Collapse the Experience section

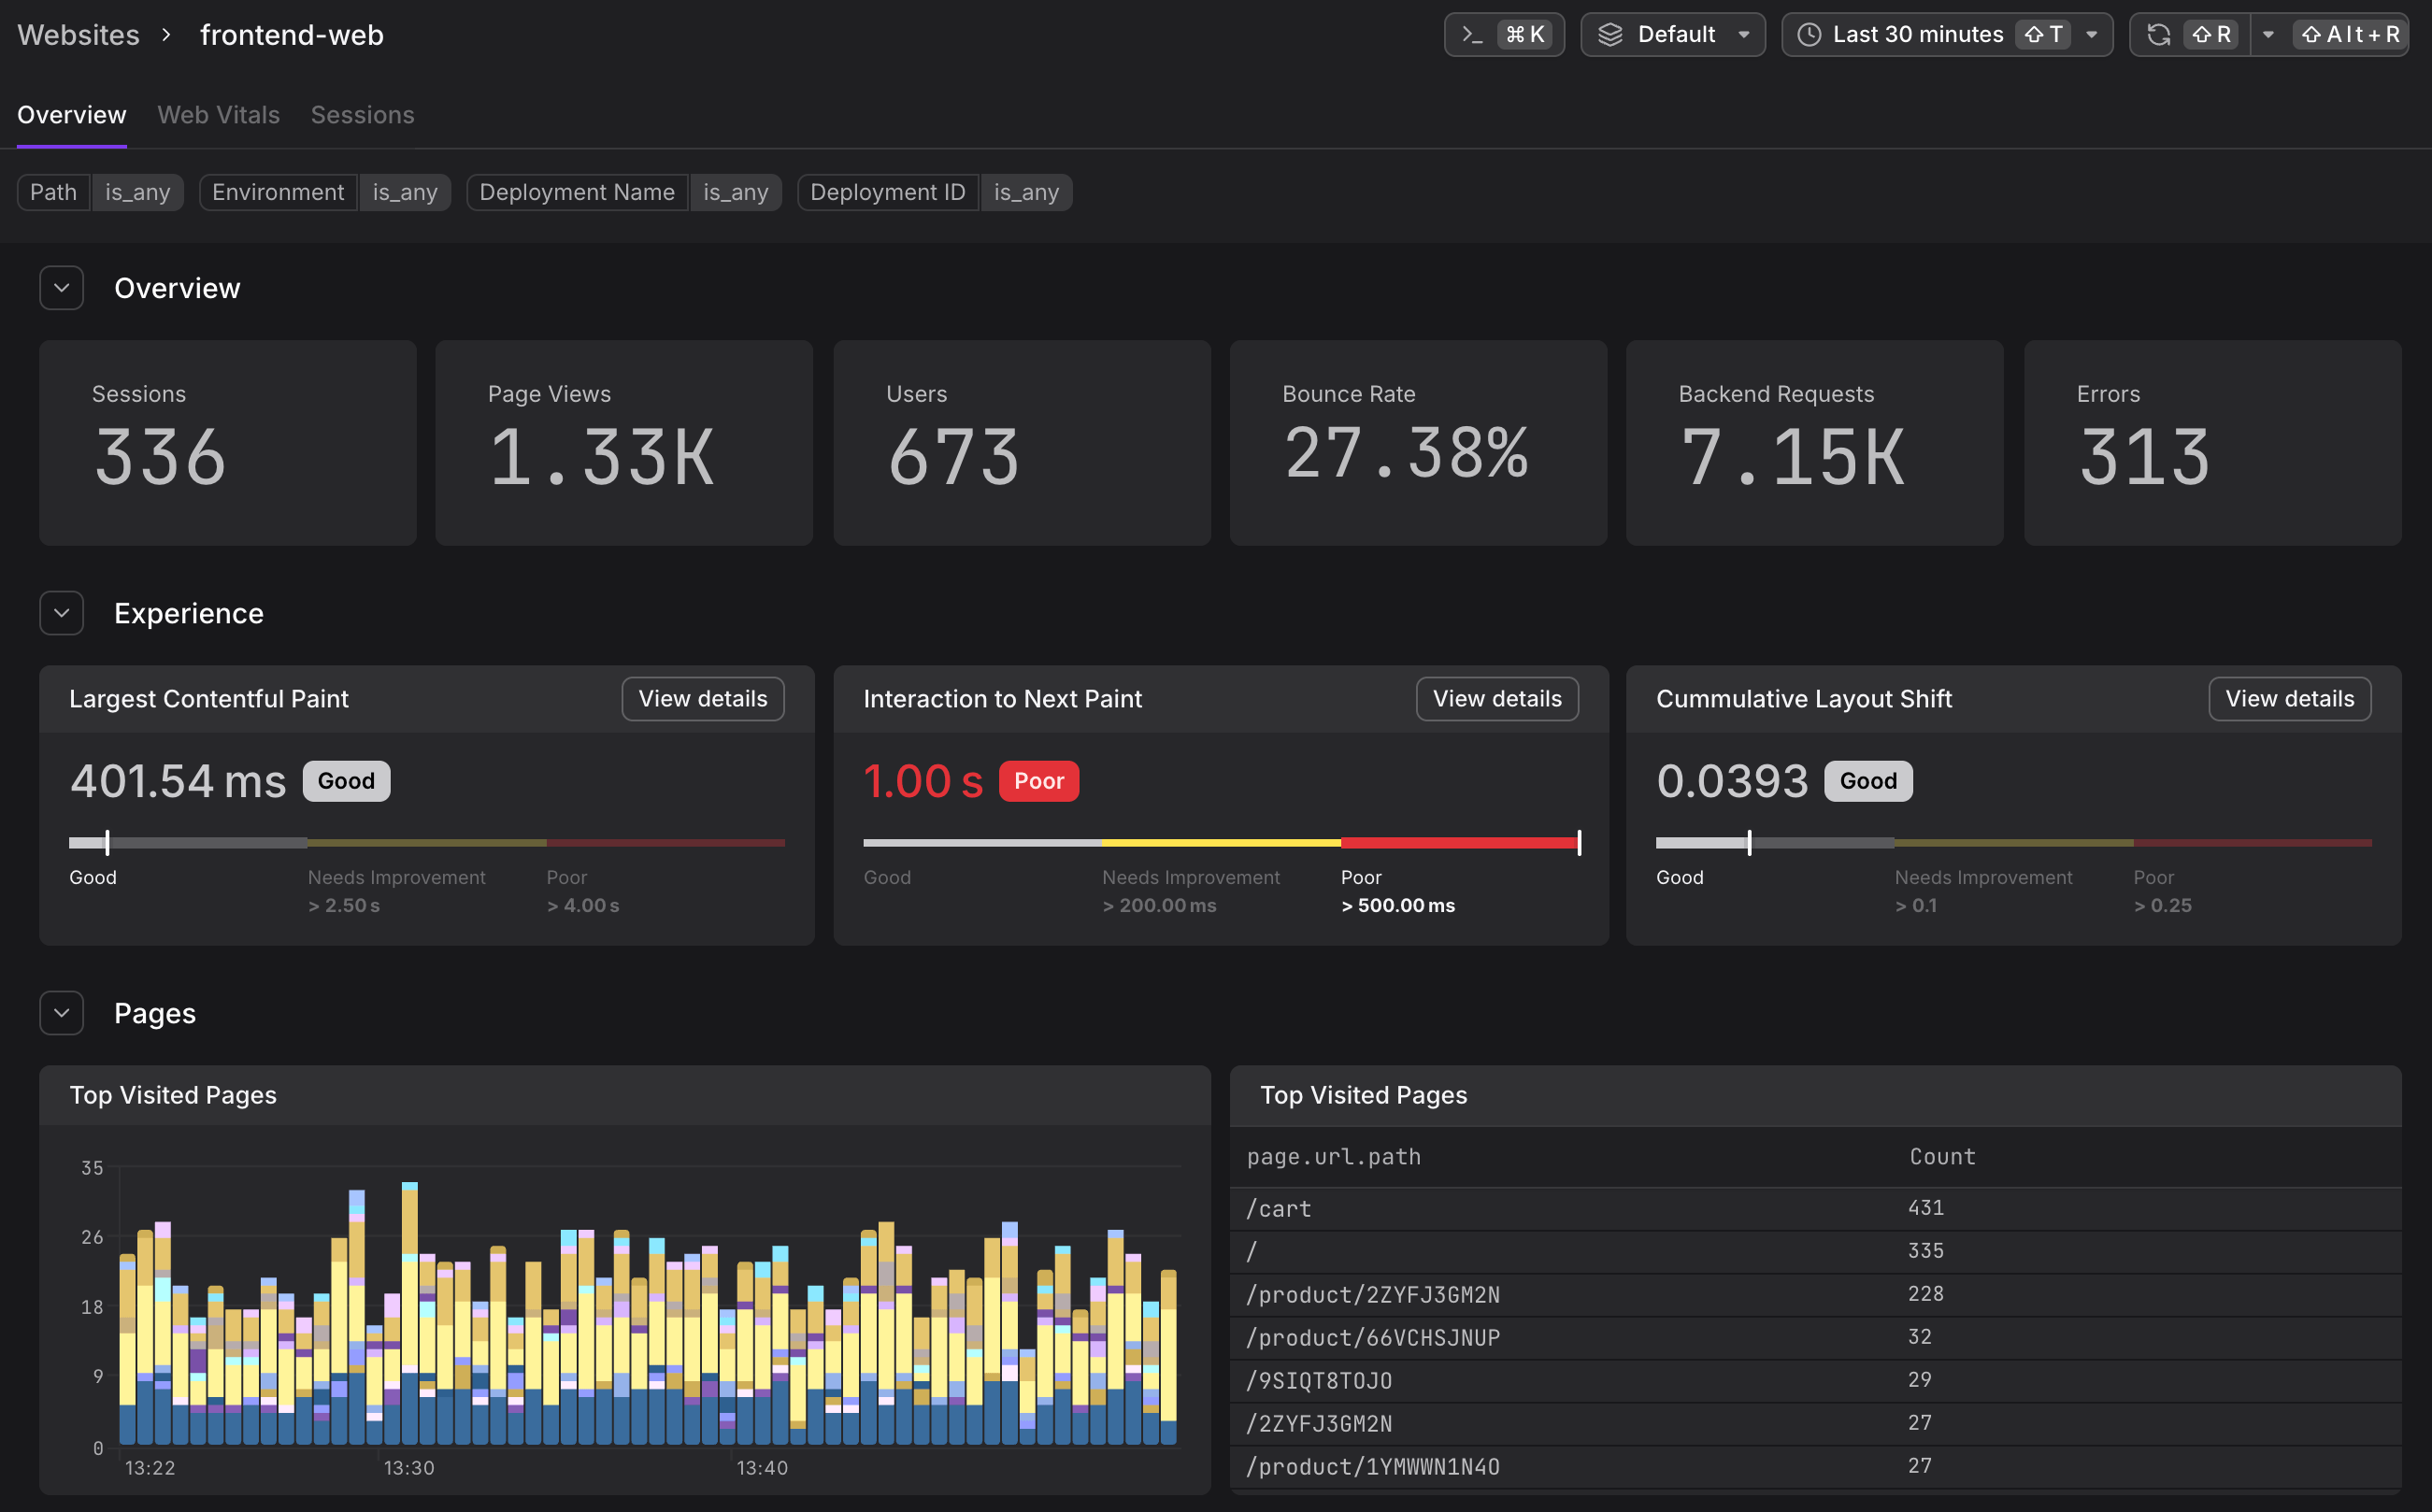point(61,612)
